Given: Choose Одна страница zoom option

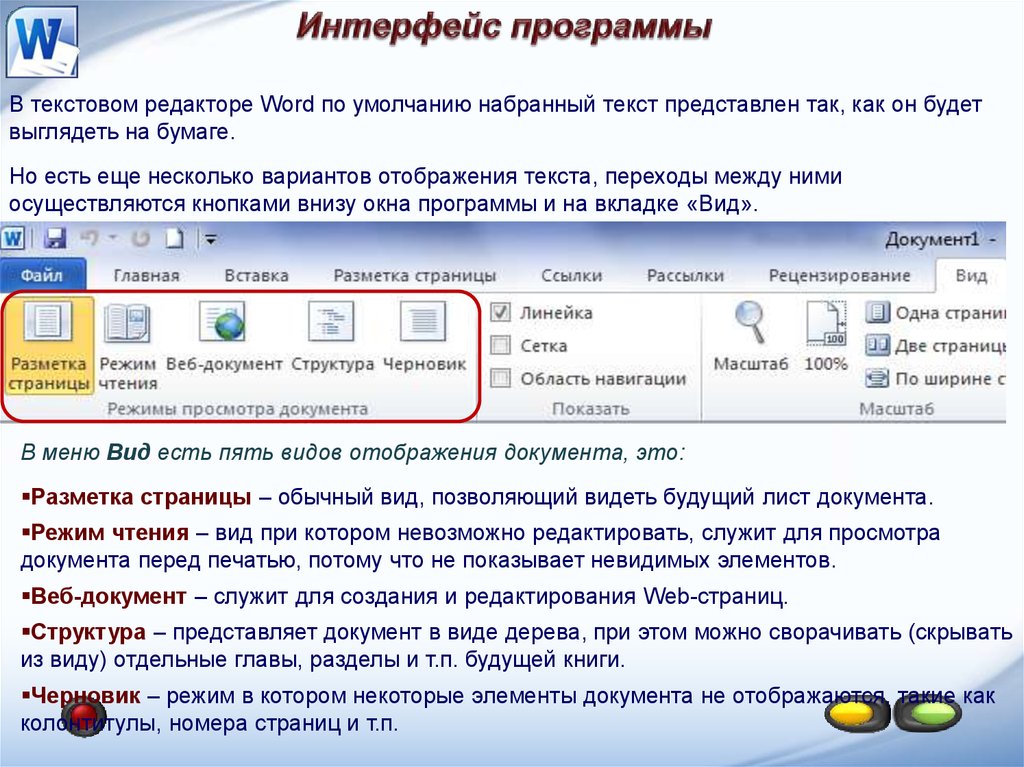Looking at the screenshot, I should [935, 313].
